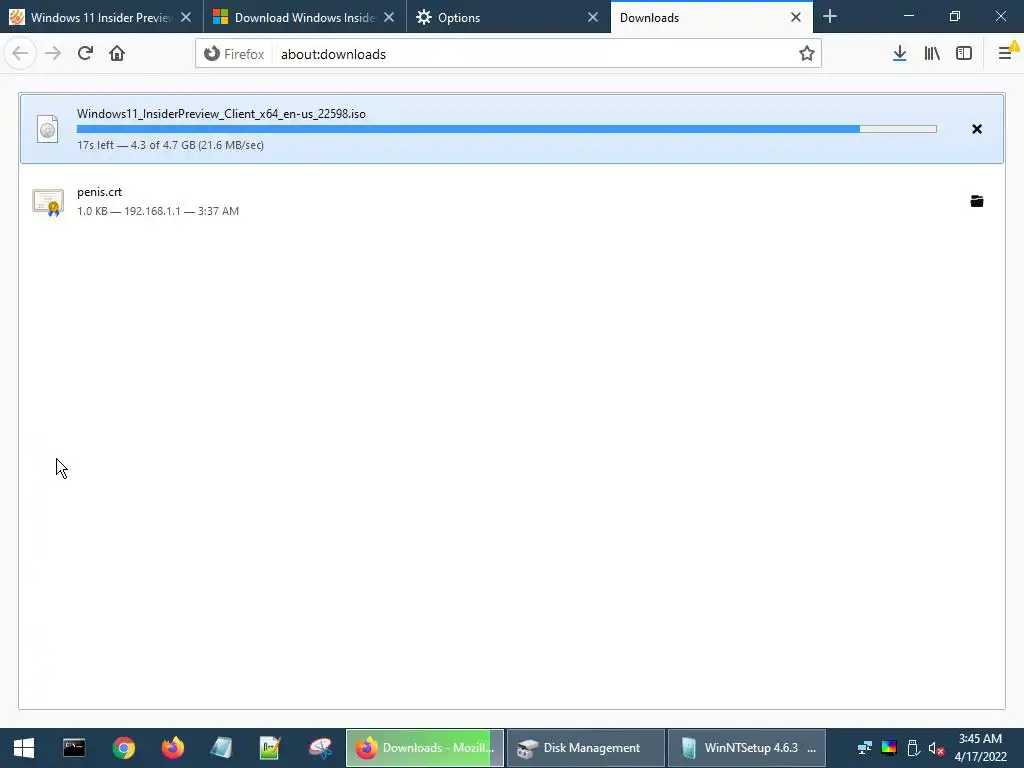Click the '1.0 KB — 192.168.1.1' details line

(158, 211)
